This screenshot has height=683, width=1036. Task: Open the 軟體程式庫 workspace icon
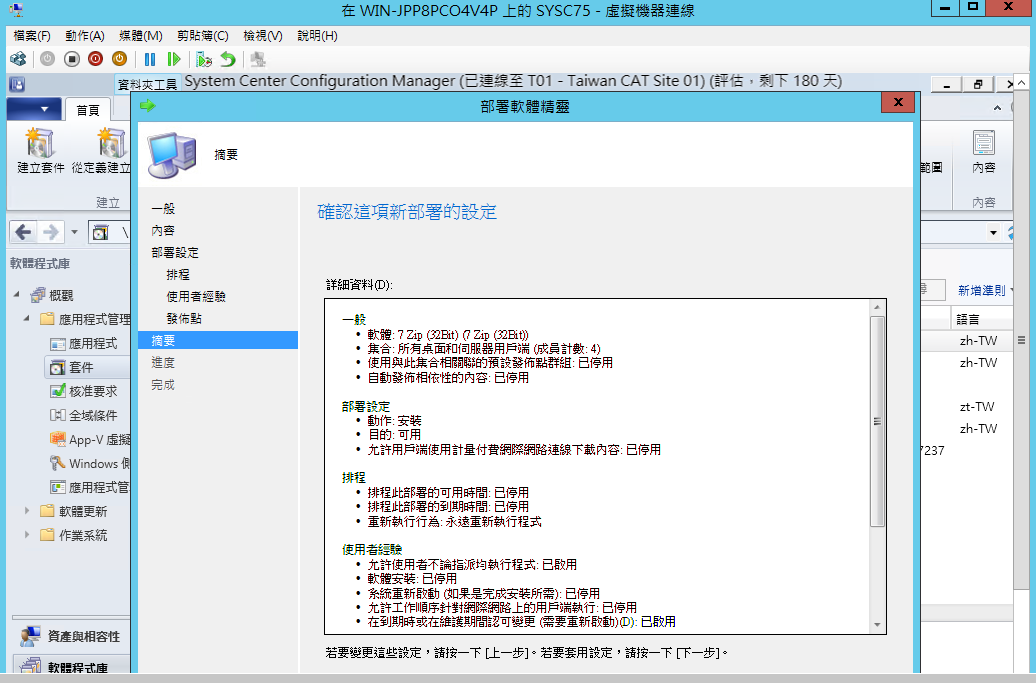[30, 666]
